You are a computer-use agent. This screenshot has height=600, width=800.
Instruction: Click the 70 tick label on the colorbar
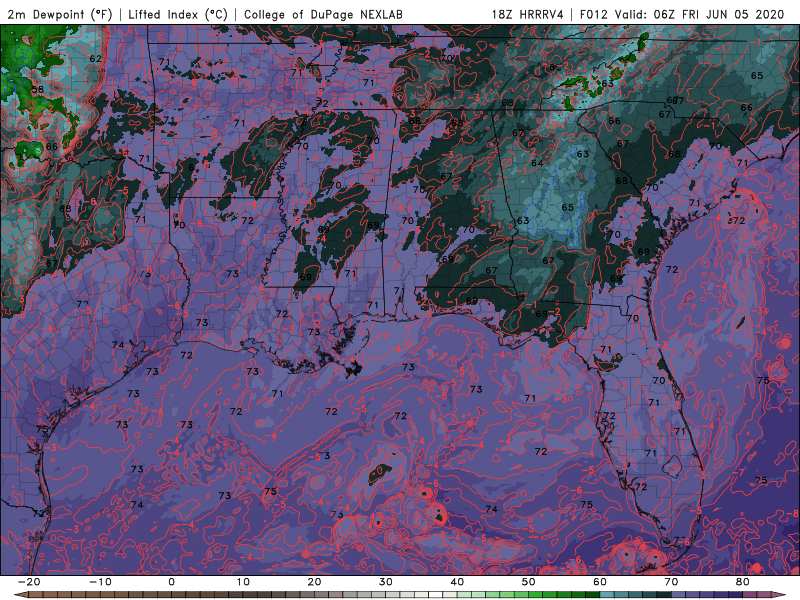(x=671, y=582)
